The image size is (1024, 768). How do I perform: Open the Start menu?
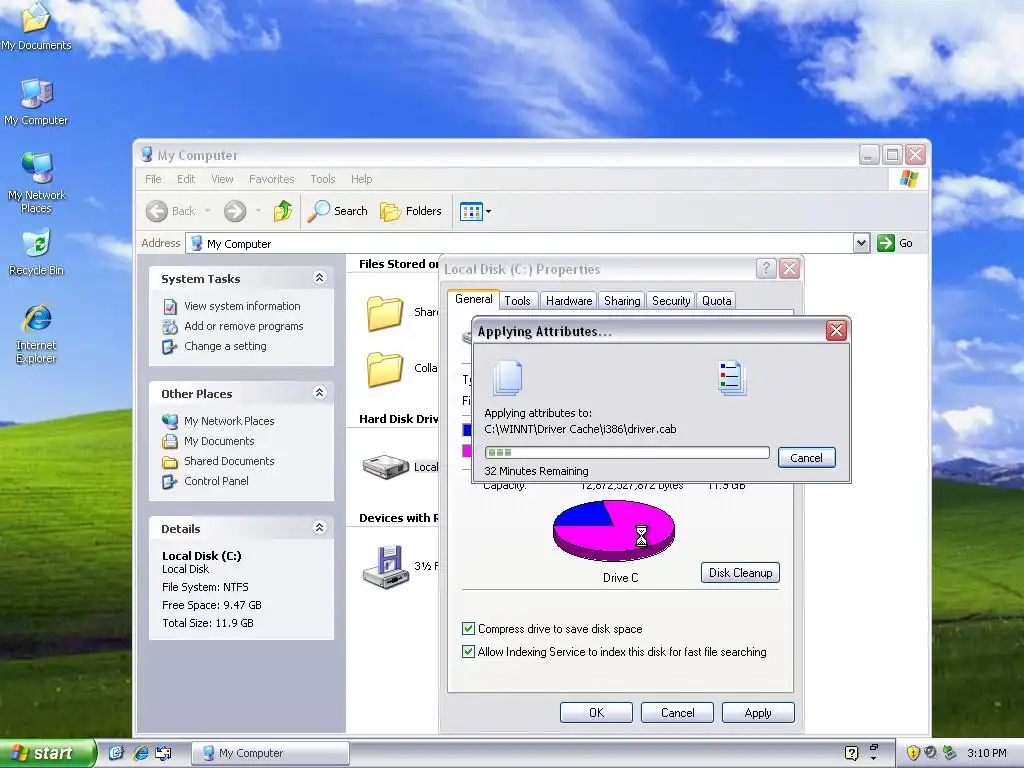[47, 753]
